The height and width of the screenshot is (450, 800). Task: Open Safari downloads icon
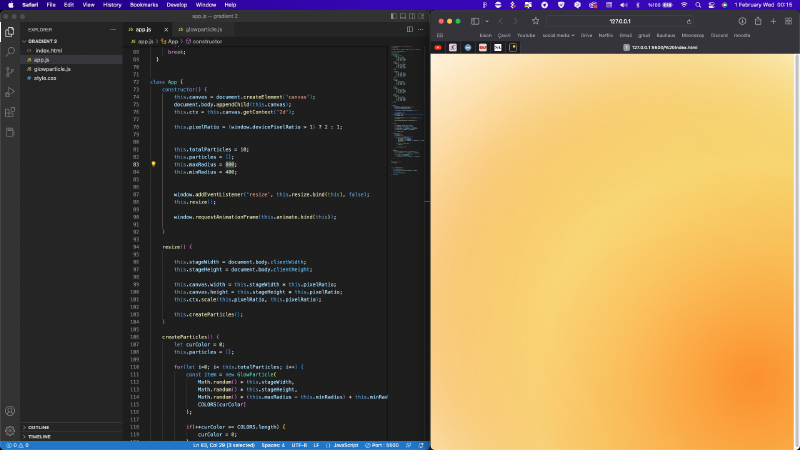coord(742,21)
